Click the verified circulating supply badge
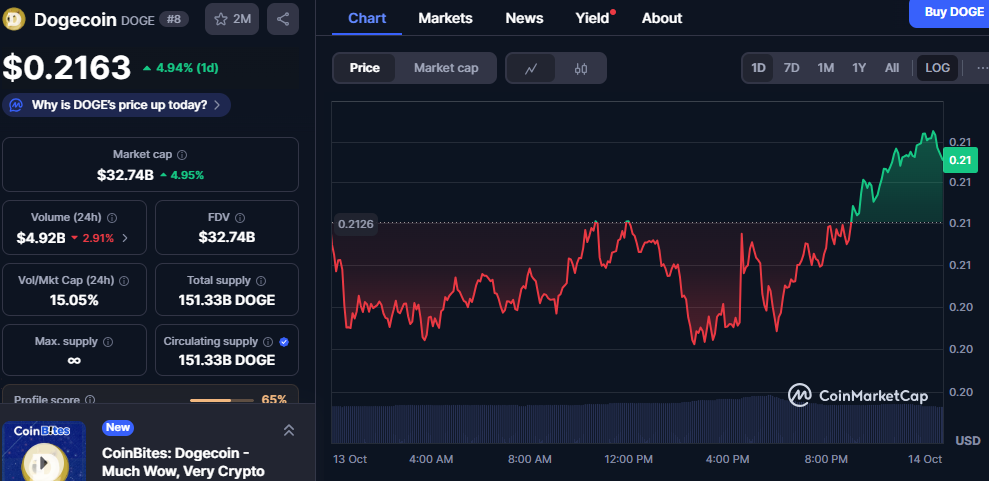989x481 pixels. coord(284,342)
